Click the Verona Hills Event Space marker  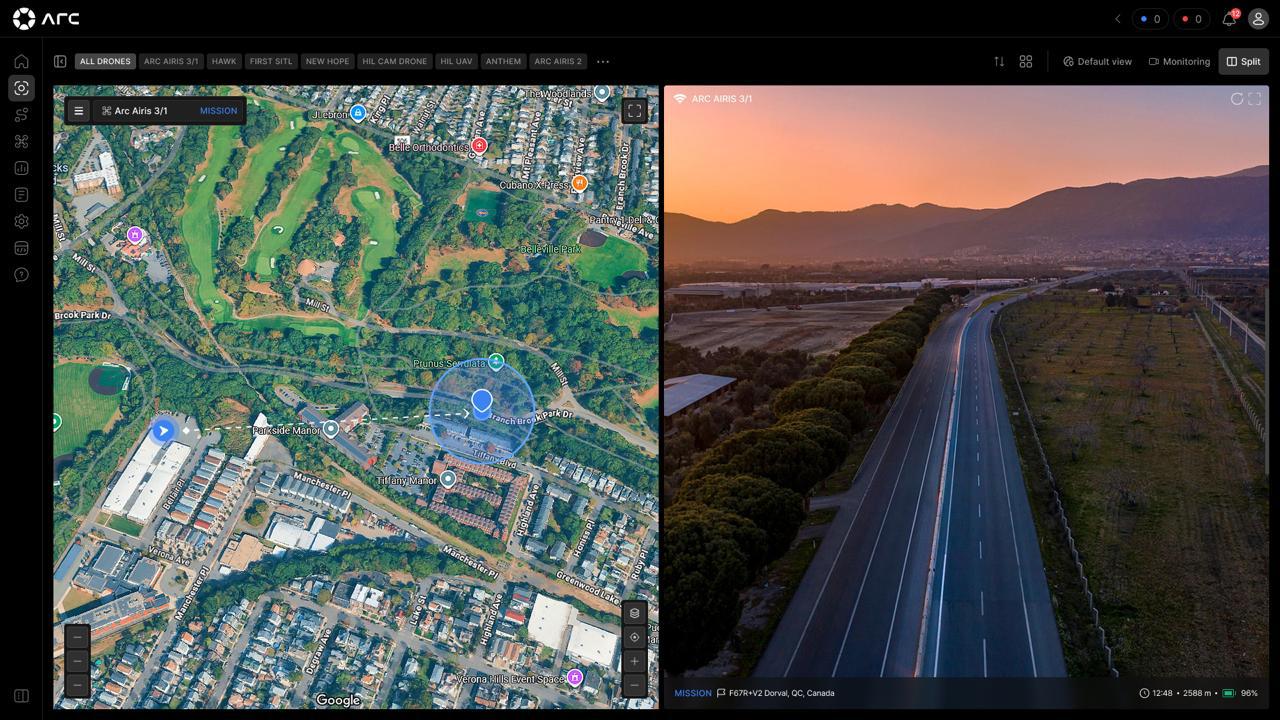[575, 677]
